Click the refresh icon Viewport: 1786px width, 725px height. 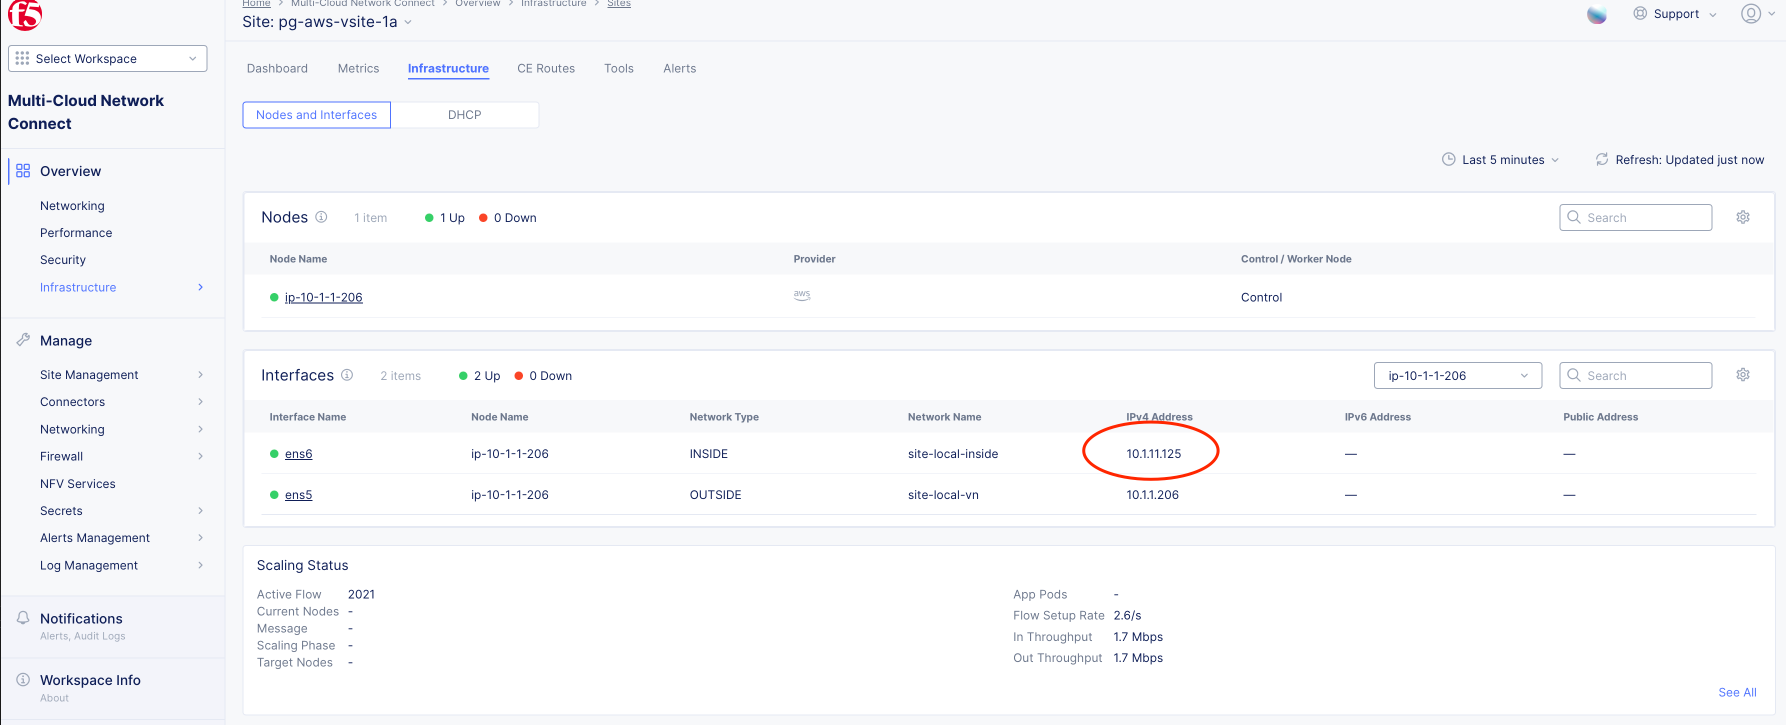click(x=1602, y=160)
